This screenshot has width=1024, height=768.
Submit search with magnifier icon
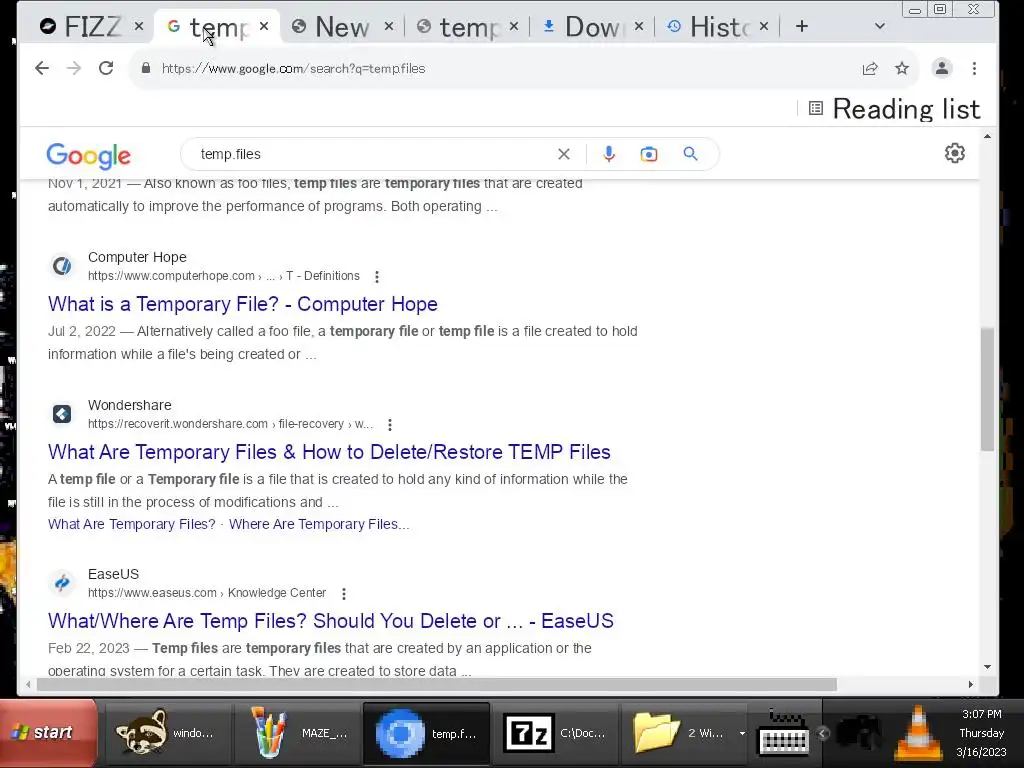tap(690, 154)
